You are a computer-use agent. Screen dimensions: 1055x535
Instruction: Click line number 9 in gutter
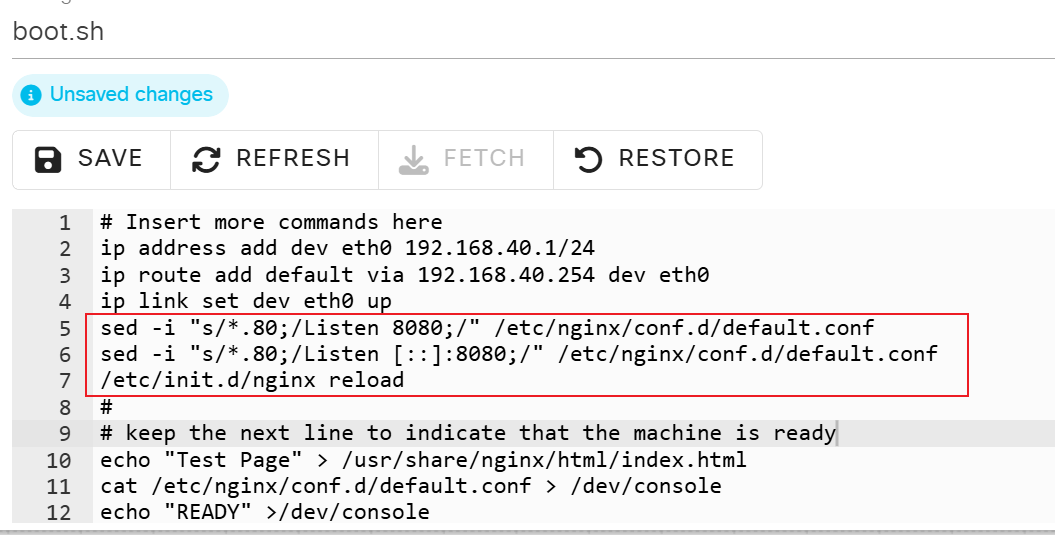point(65,433)
